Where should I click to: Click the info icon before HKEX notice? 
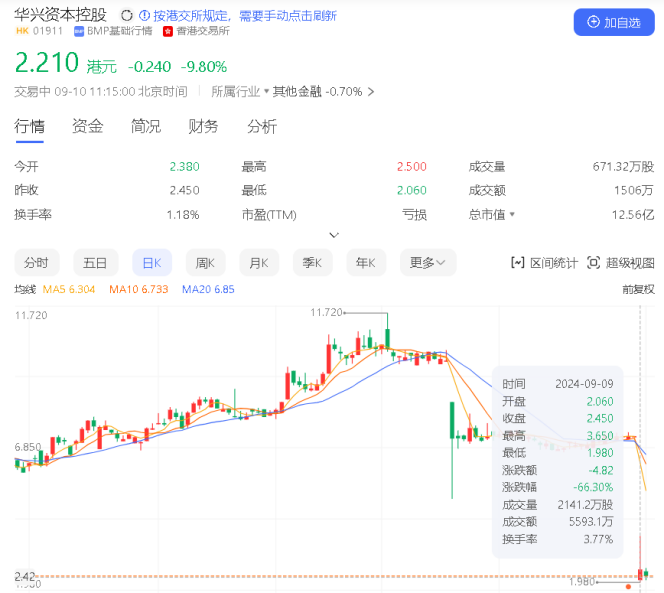(144, 16)
